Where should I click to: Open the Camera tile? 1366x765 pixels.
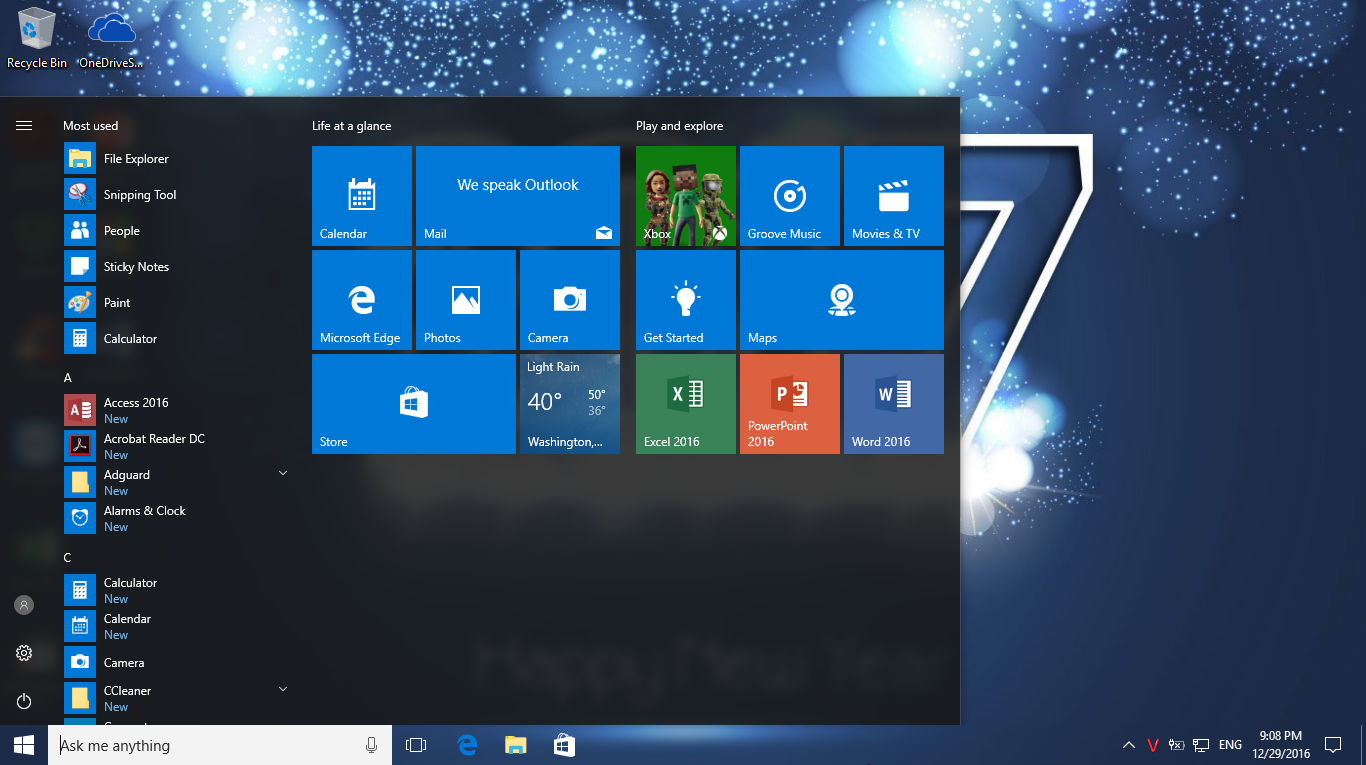click(x=570, y=300)
